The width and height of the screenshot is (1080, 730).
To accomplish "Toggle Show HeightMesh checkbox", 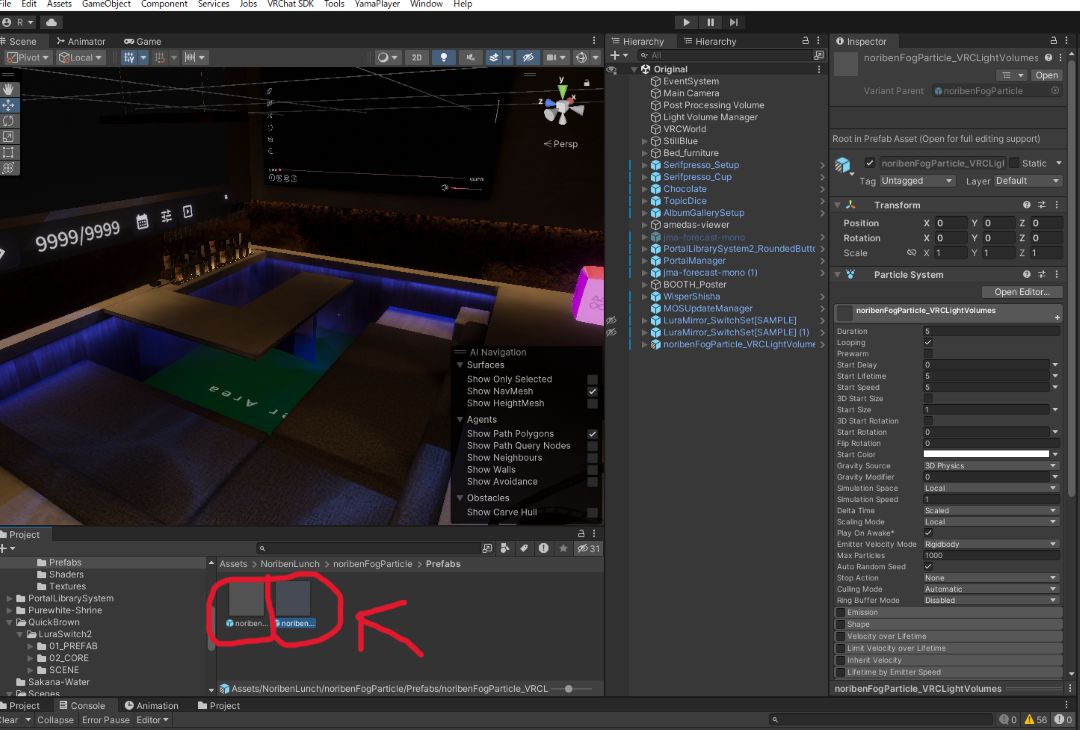I will click(x=592, y=404).
